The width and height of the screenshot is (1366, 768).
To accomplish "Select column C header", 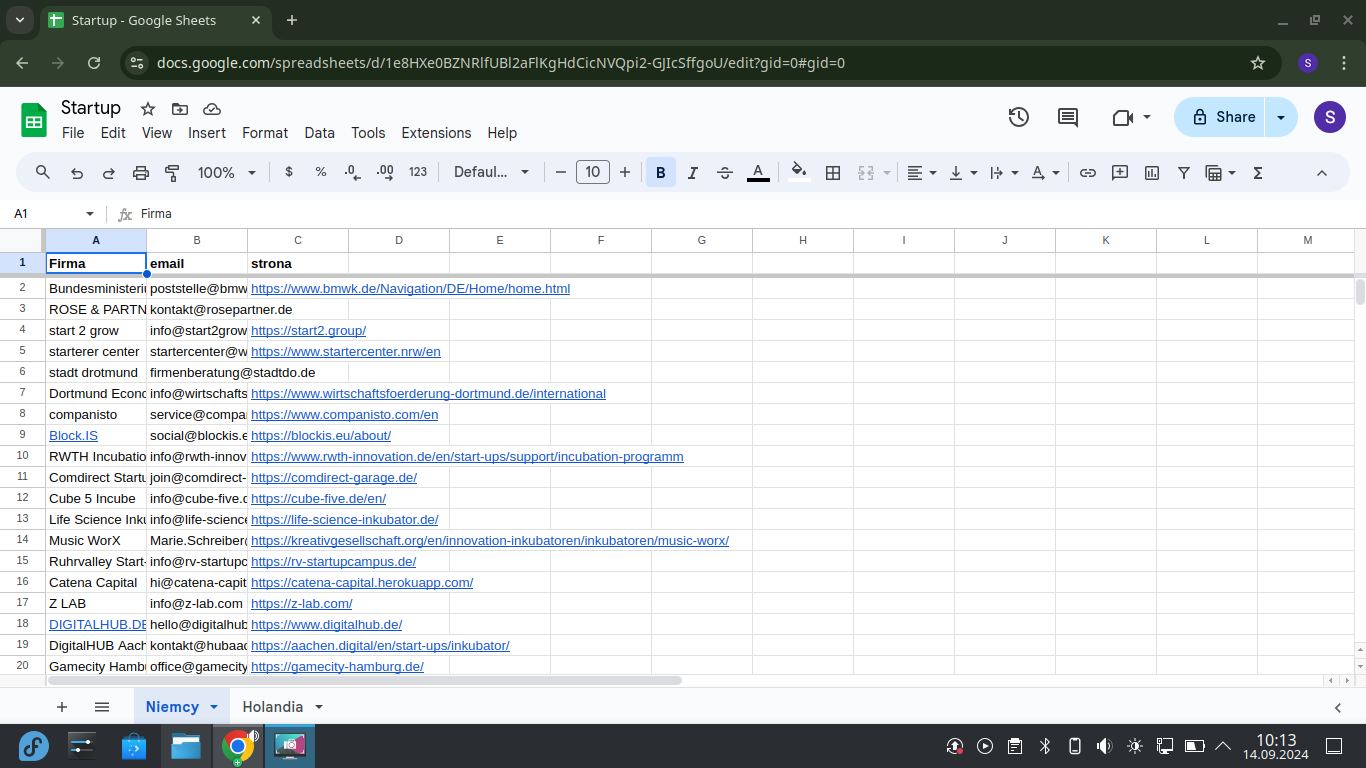I will [298, 240].
